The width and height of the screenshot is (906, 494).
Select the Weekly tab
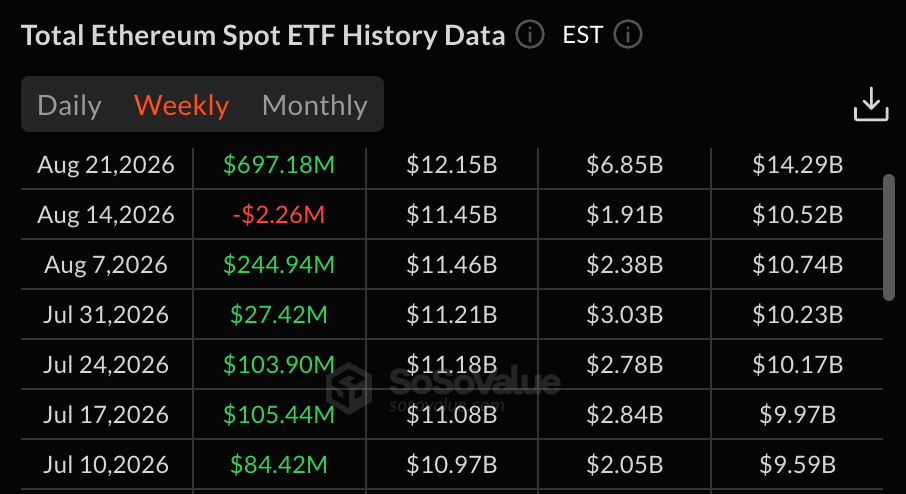coord(181,105)
